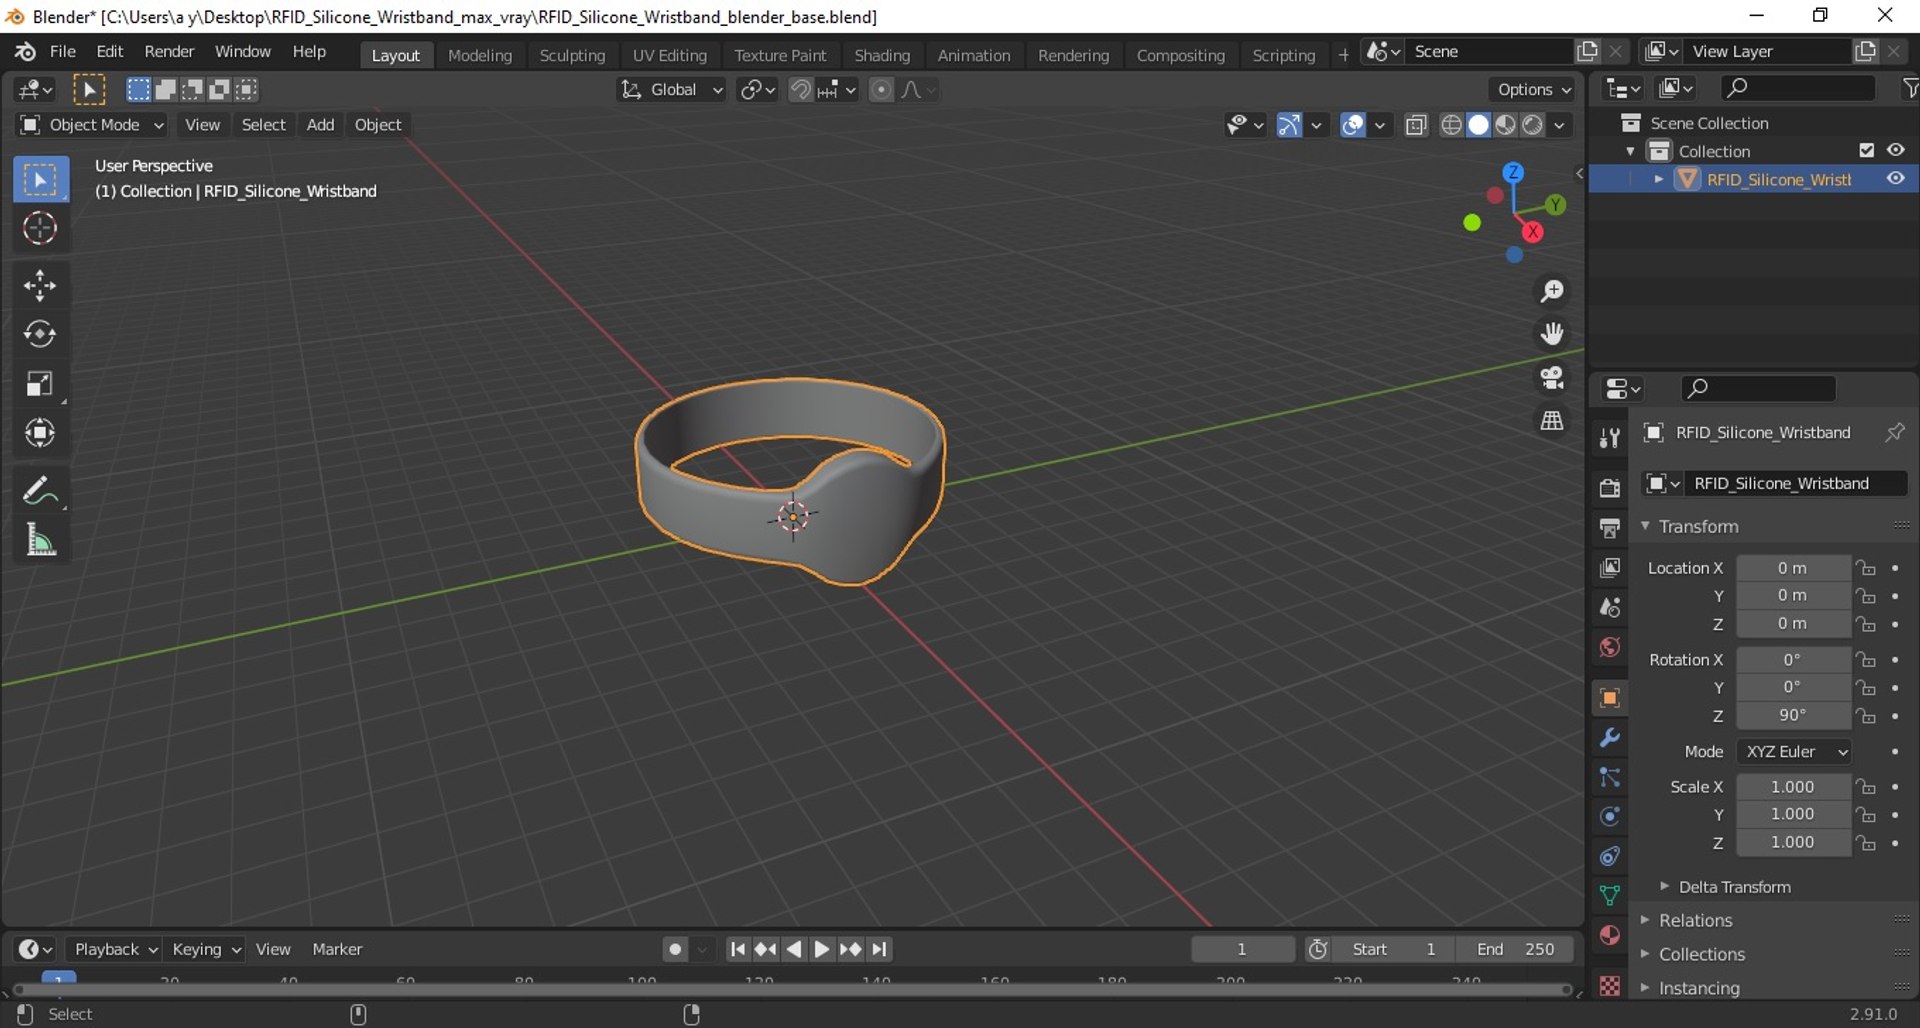Open the Object Data mesh tab
This screenshot has width=1920, height=1028.
(x=1609, y=895)
